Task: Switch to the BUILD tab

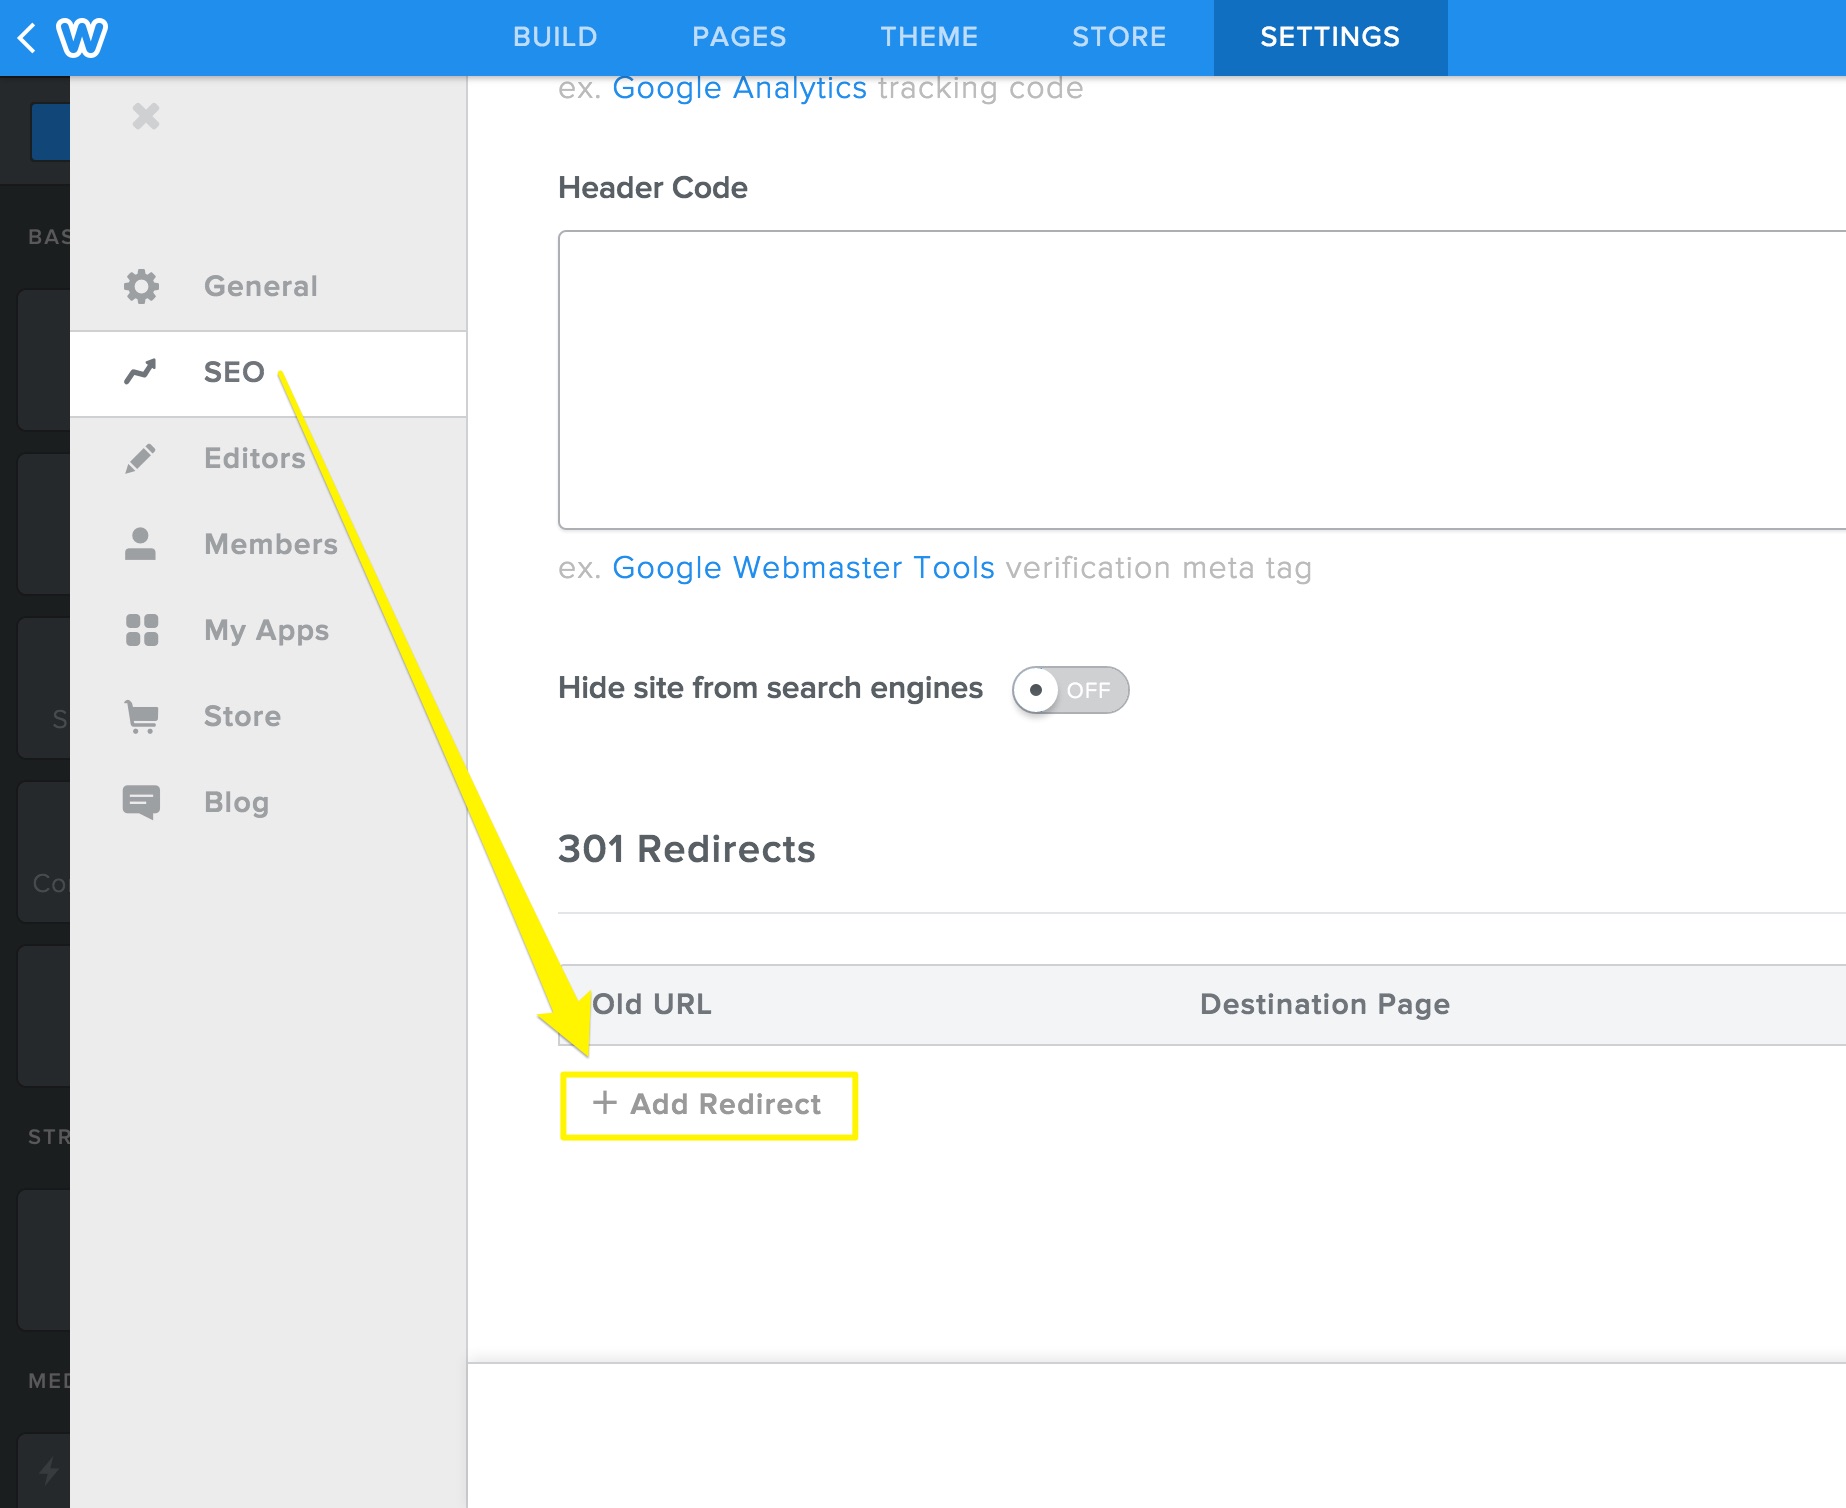Action: [x=555, y=37]
